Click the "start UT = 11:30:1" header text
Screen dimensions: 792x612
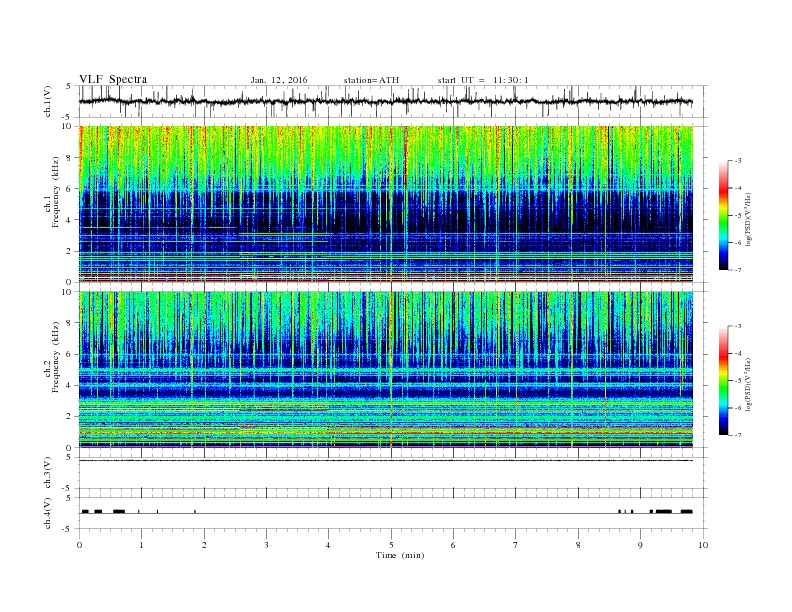(x=483, y=80)
